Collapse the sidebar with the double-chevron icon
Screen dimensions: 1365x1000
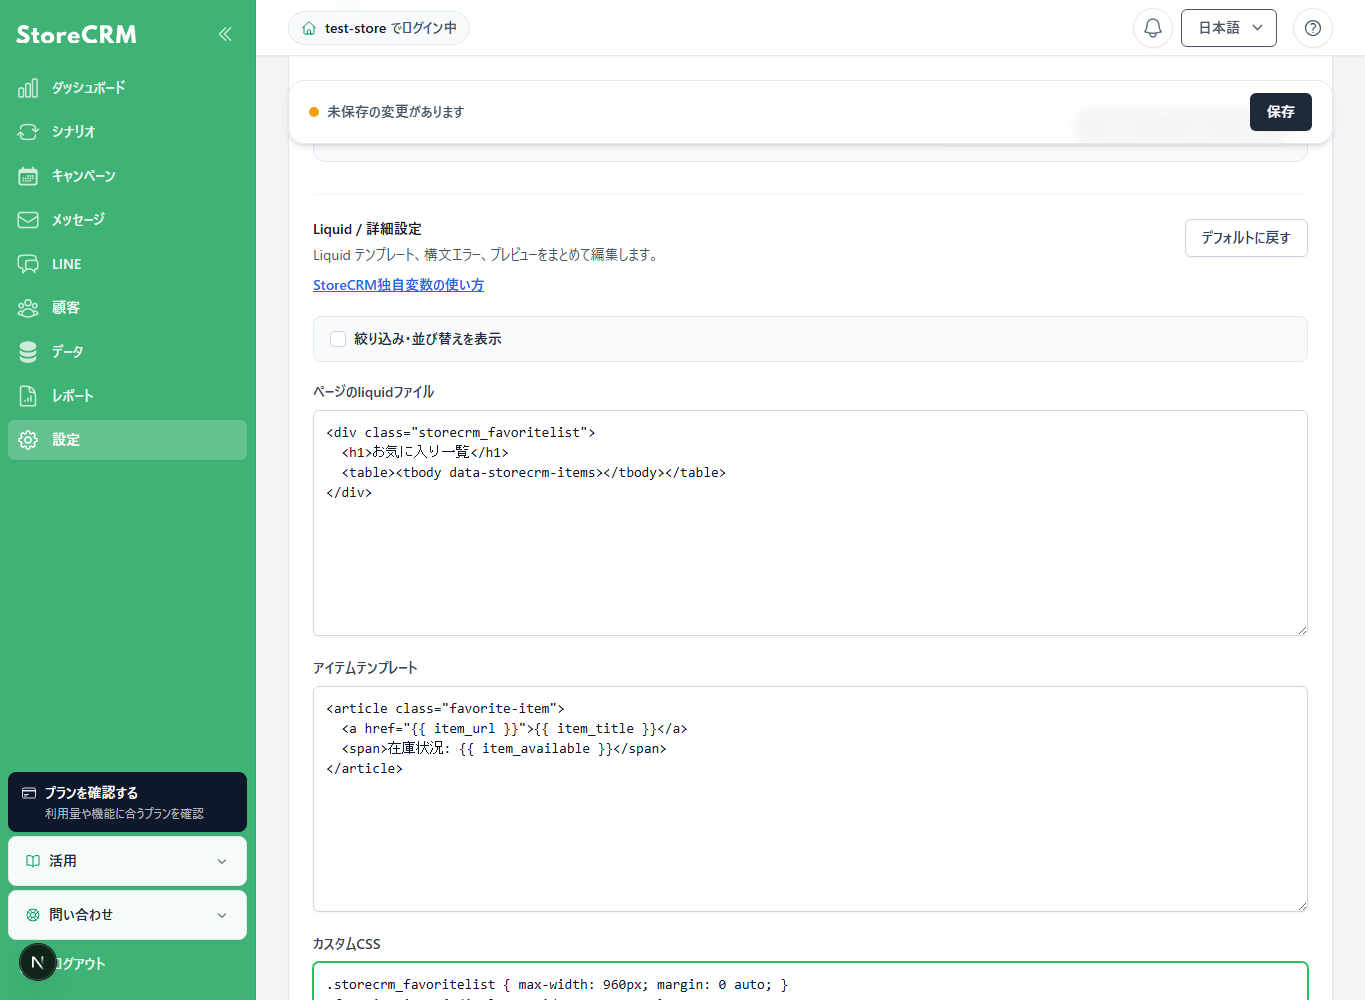point(225,34)
